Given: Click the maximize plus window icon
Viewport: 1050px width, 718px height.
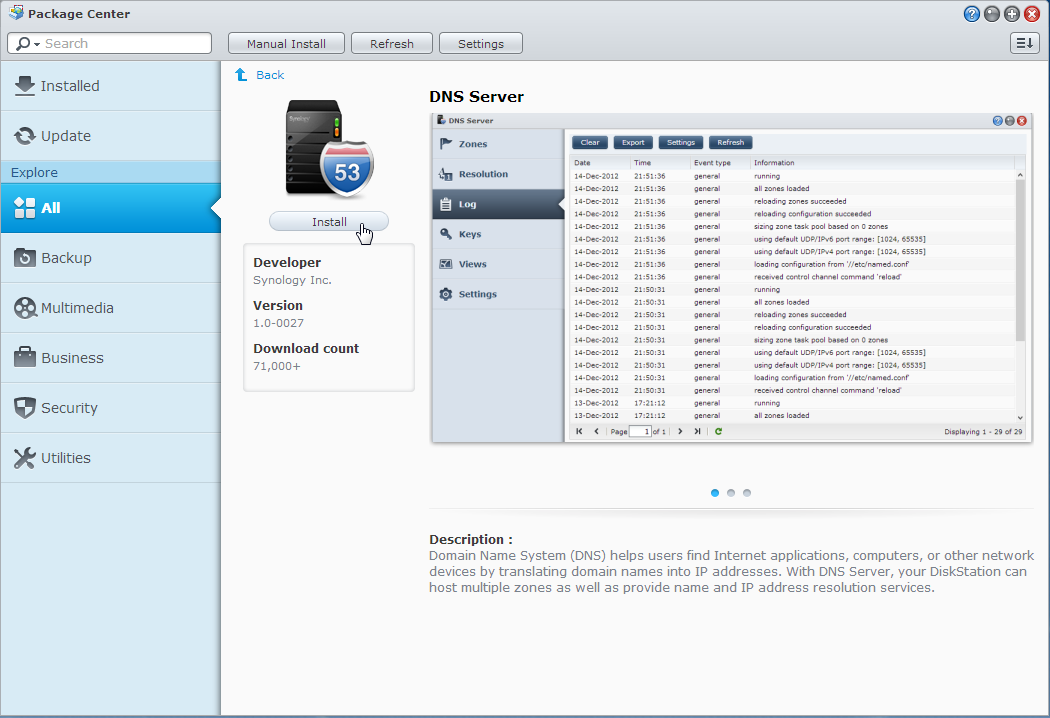Looking at the screenshot, I should pos(1012,14).
